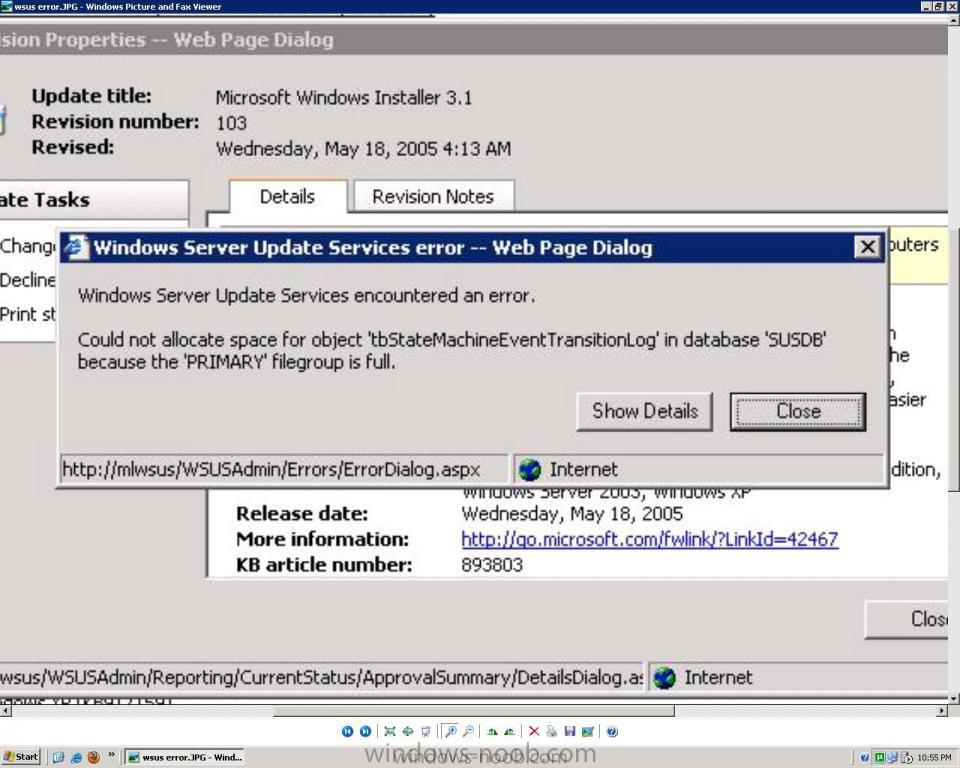
Task: Click 'Wednesday, May 18, 2005 4:13 AM' revised value
Action: coord(363,149)
